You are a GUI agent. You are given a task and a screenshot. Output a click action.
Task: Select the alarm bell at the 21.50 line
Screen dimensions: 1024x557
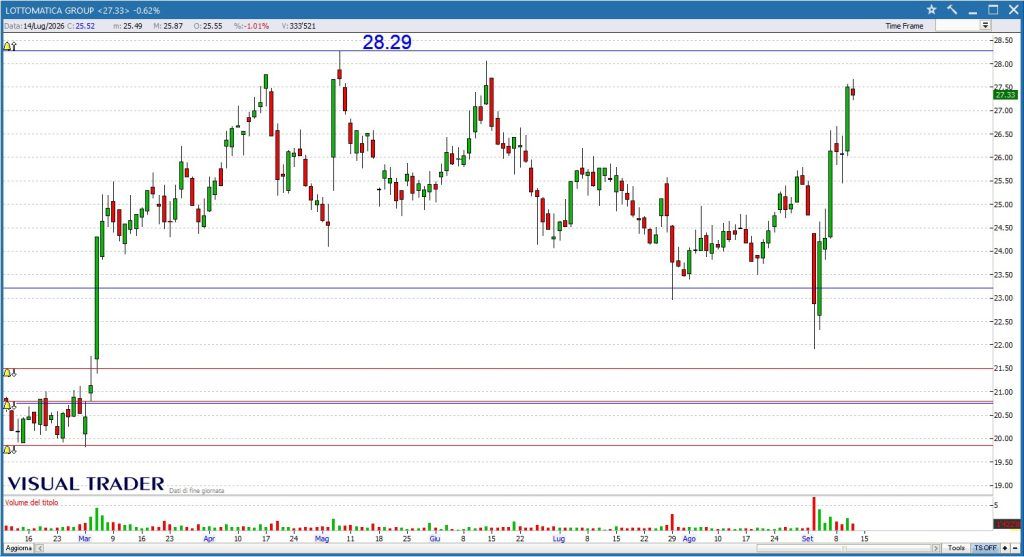click(x=9, y=373)
